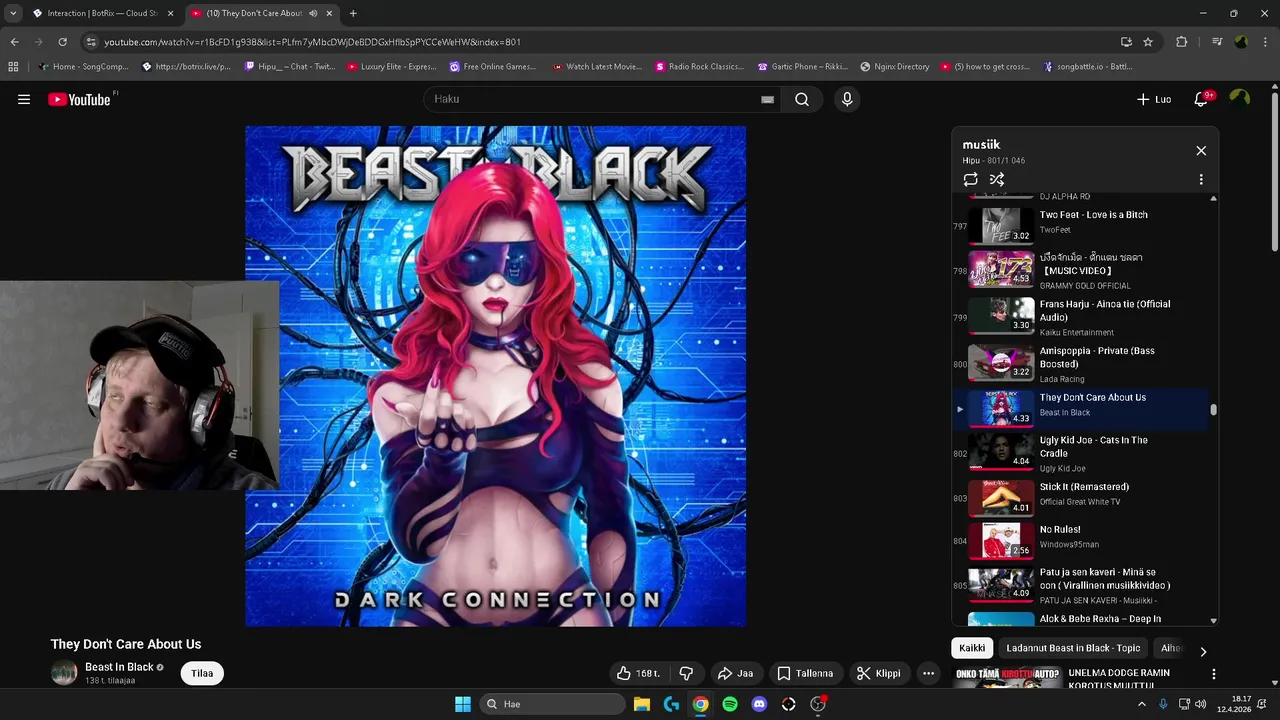This screenshot has height=720, width=1280.
Task: Go to YouTube home via logo
Action: pyautogui.click(x=79, y=99)
